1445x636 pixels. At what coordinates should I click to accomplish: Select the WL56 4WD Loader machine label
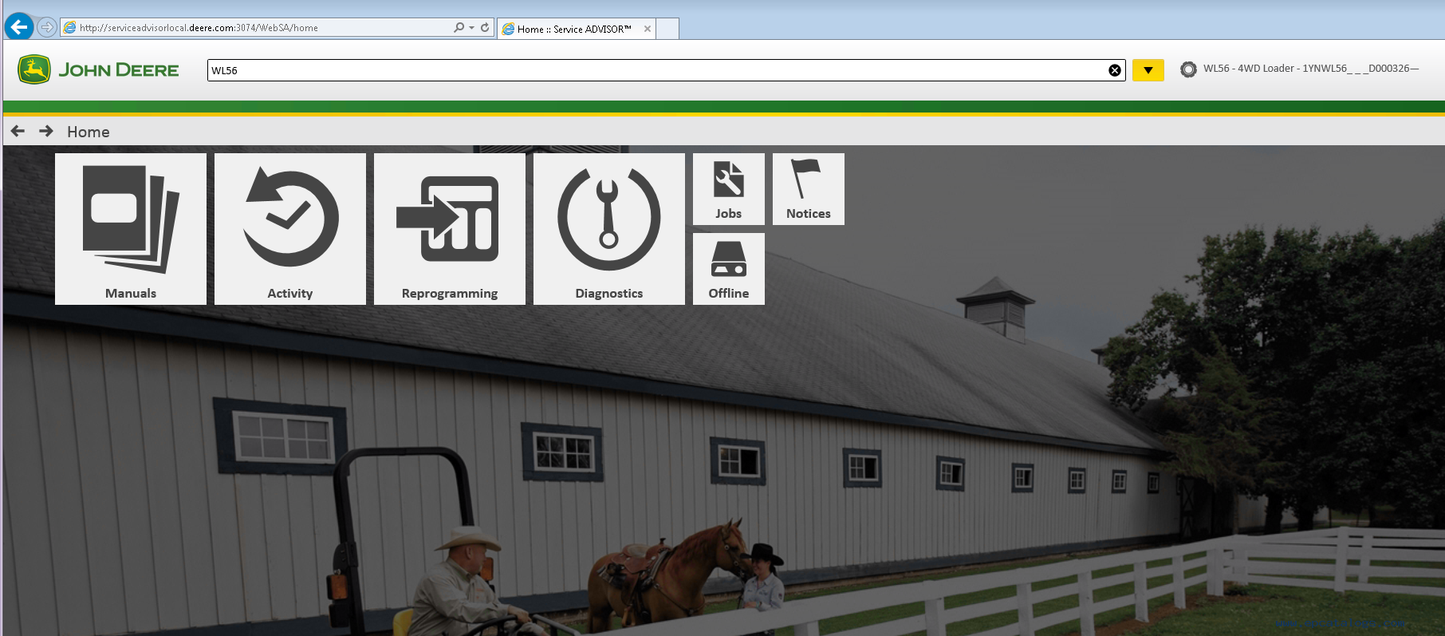[1310, 69]
